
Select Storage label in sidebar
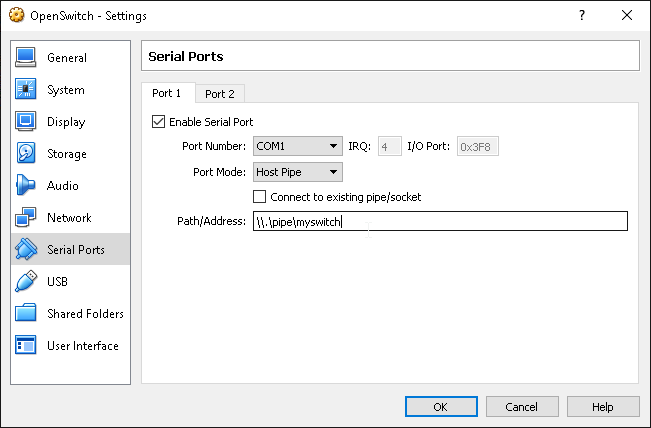point(67,154)
